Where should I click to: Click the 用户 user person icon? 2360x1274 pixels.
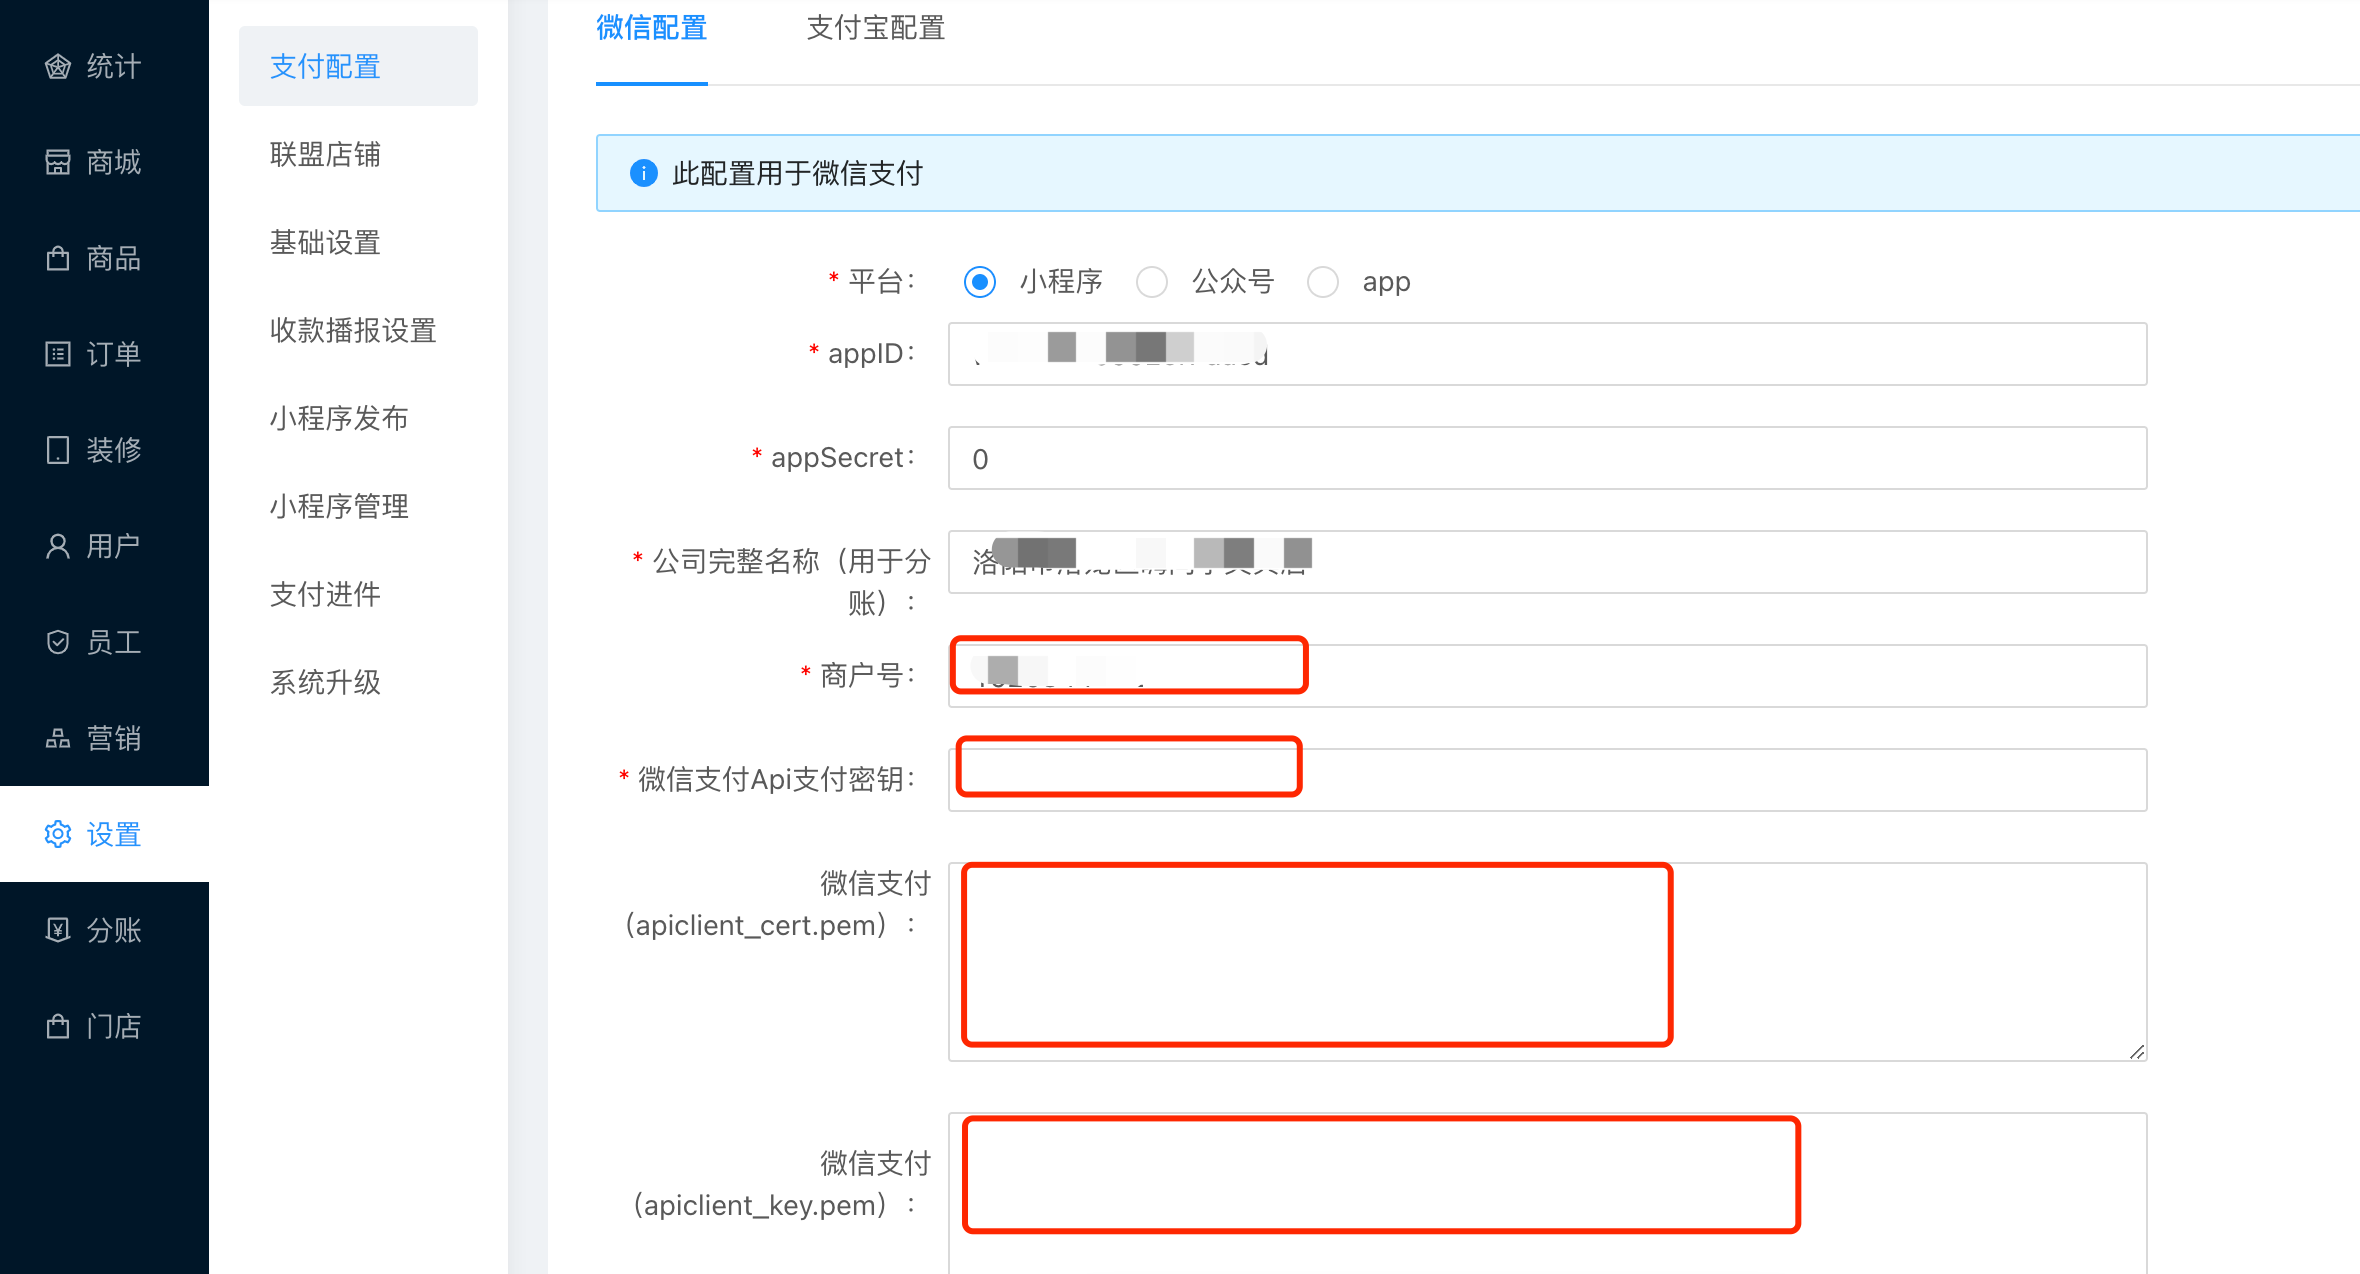58,546
